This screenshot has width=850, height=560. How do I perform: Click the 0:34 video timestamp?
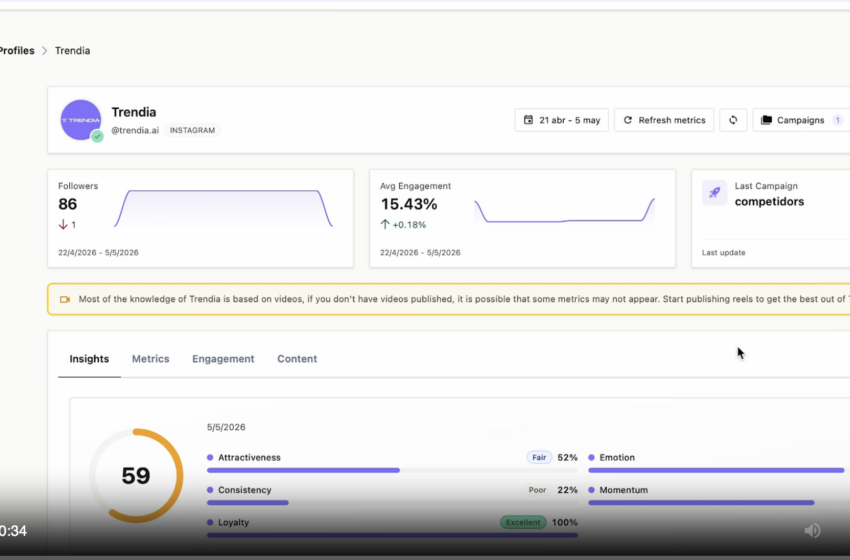pyautogui.click(x=13, y=531)
